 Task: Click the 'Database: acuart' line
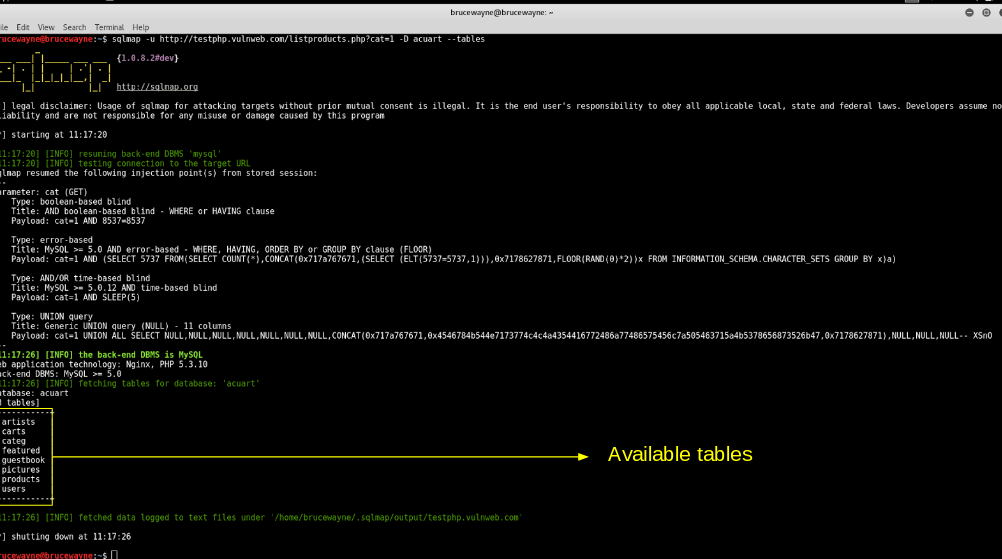pos(34,393)
